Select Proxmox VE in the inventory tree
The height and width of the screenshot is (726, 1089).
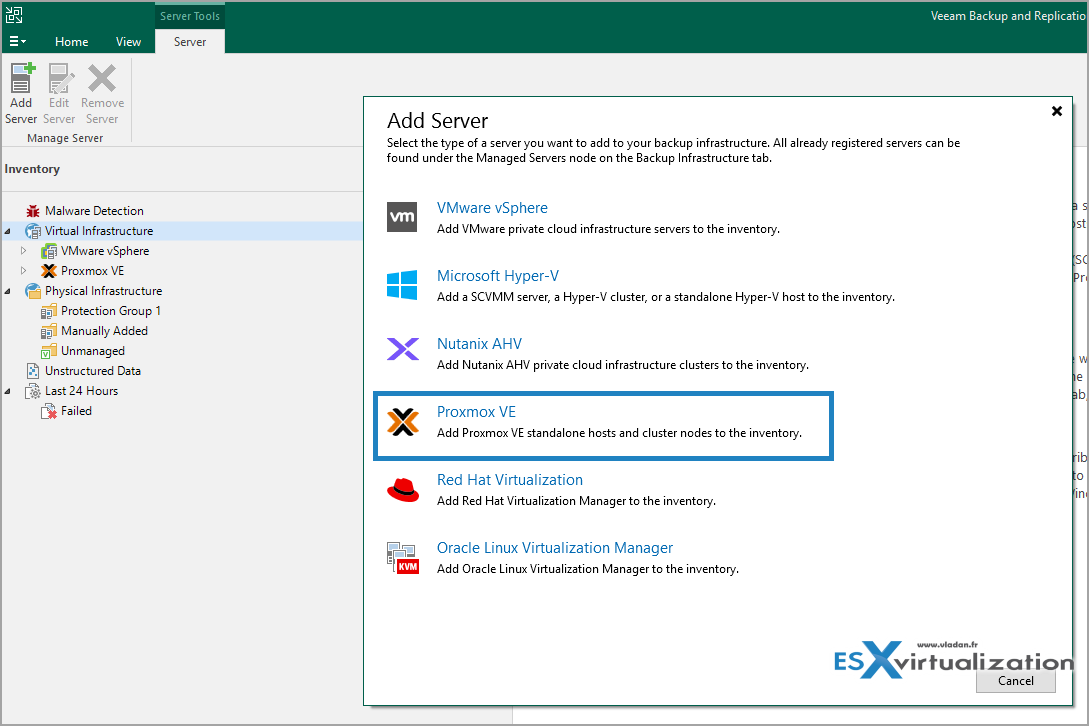pos(92,271)
